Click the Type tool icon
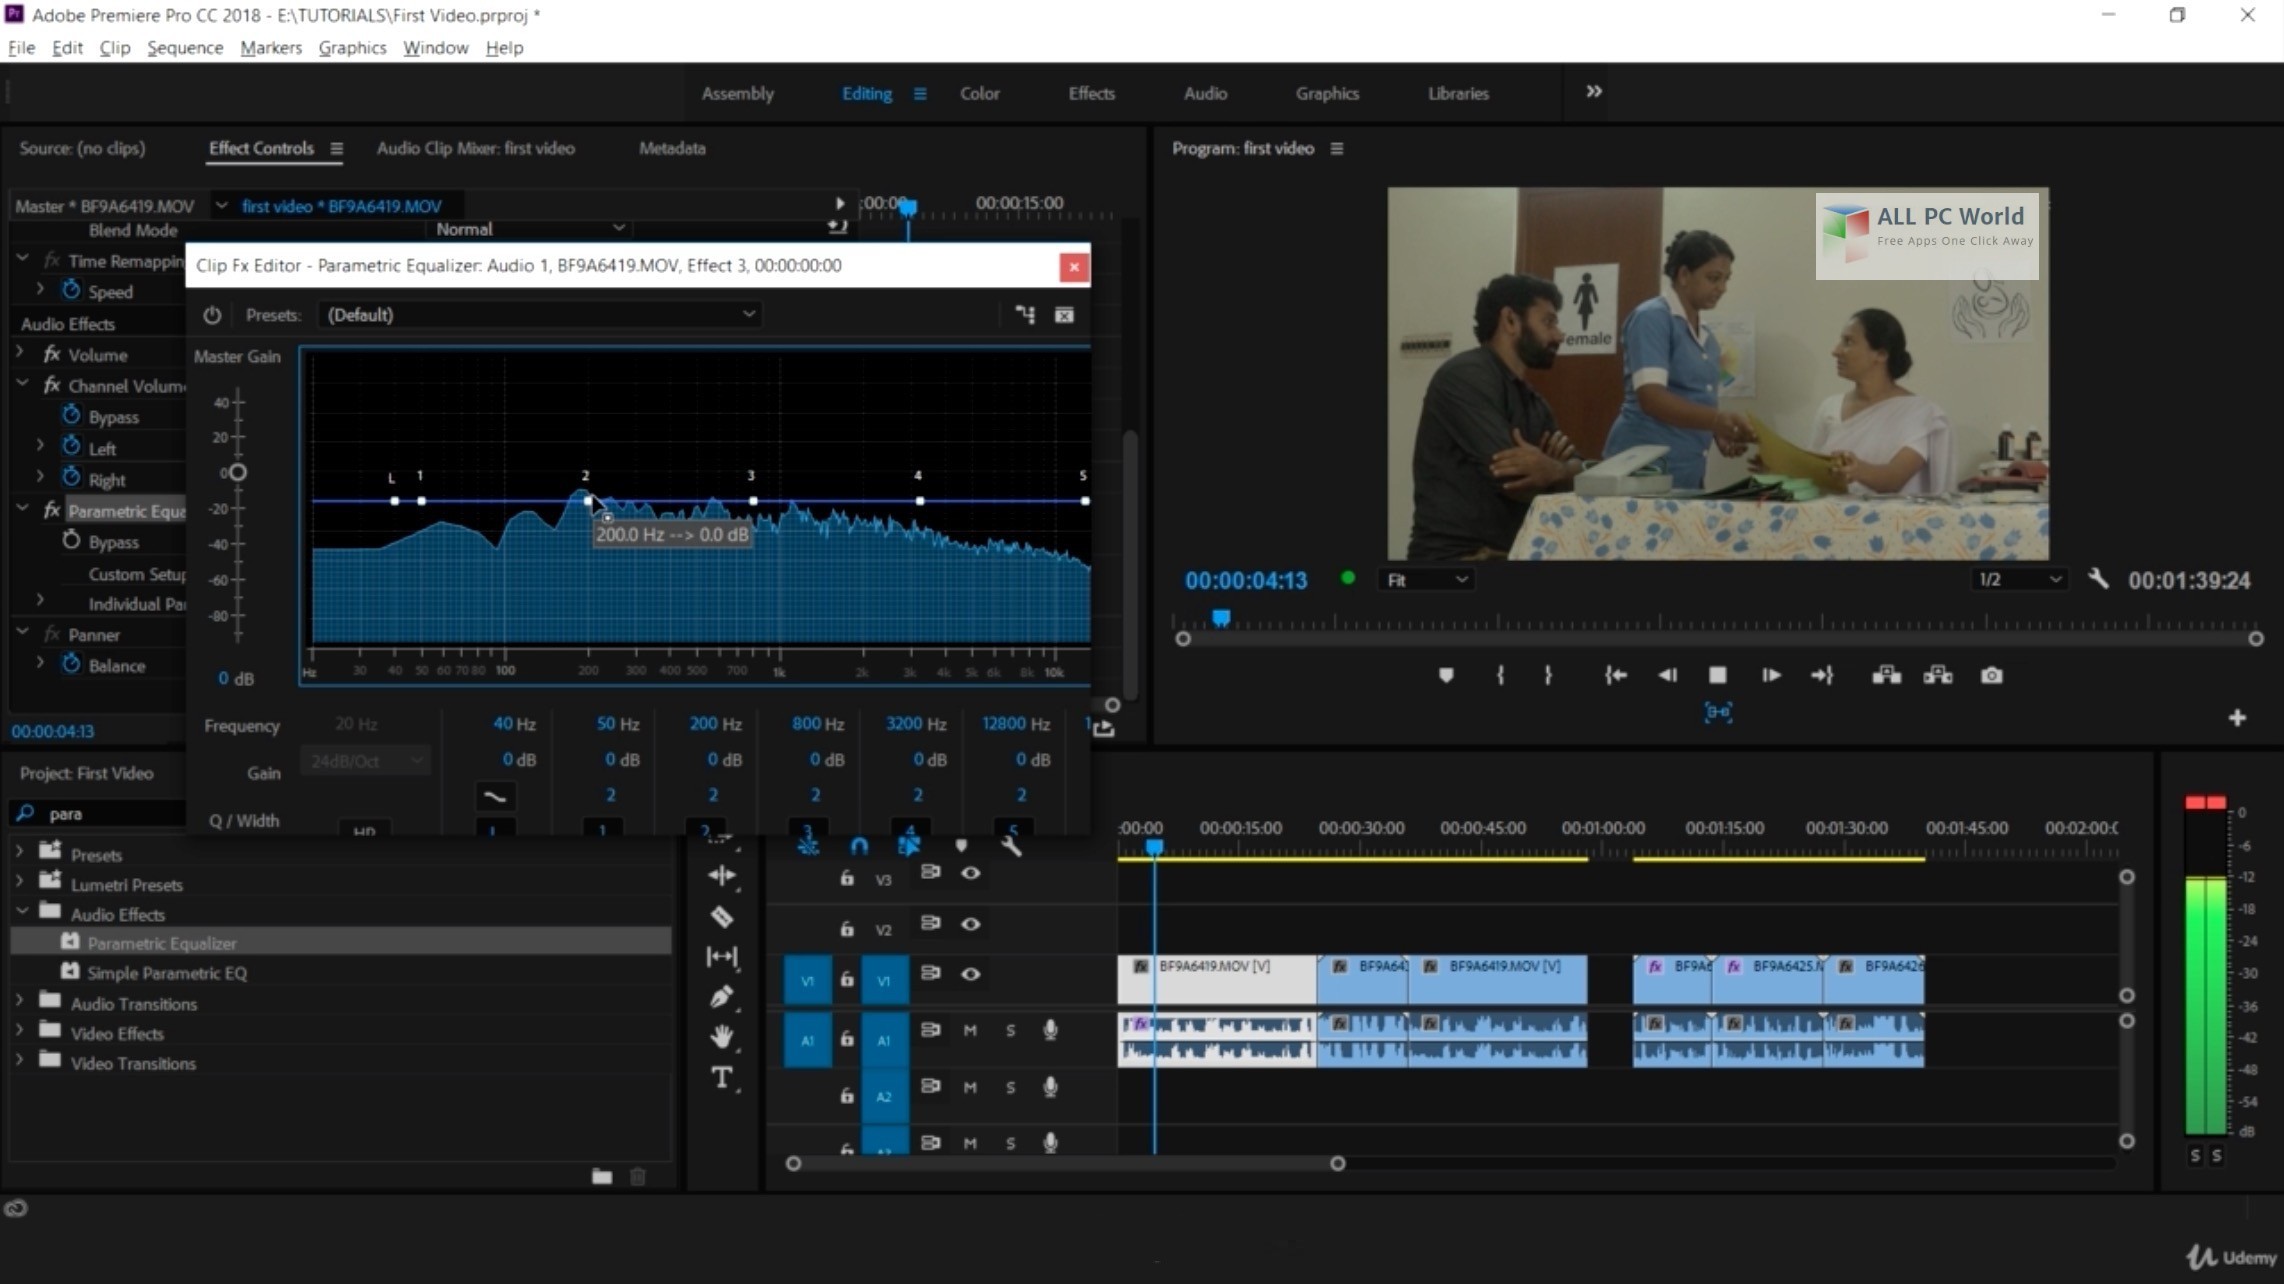The height and width of the screenshot is (1284, 2284). click(x=725, y=1080)
